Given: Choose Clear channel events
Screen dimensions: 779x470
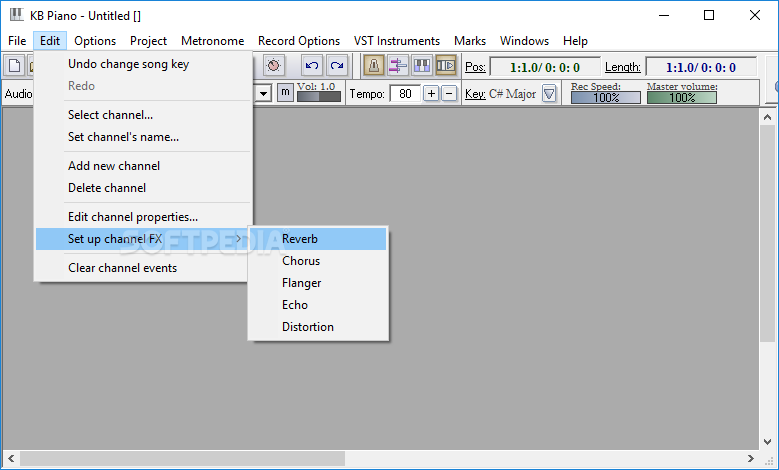Looking at the screenshot, I should coord(143,268).
